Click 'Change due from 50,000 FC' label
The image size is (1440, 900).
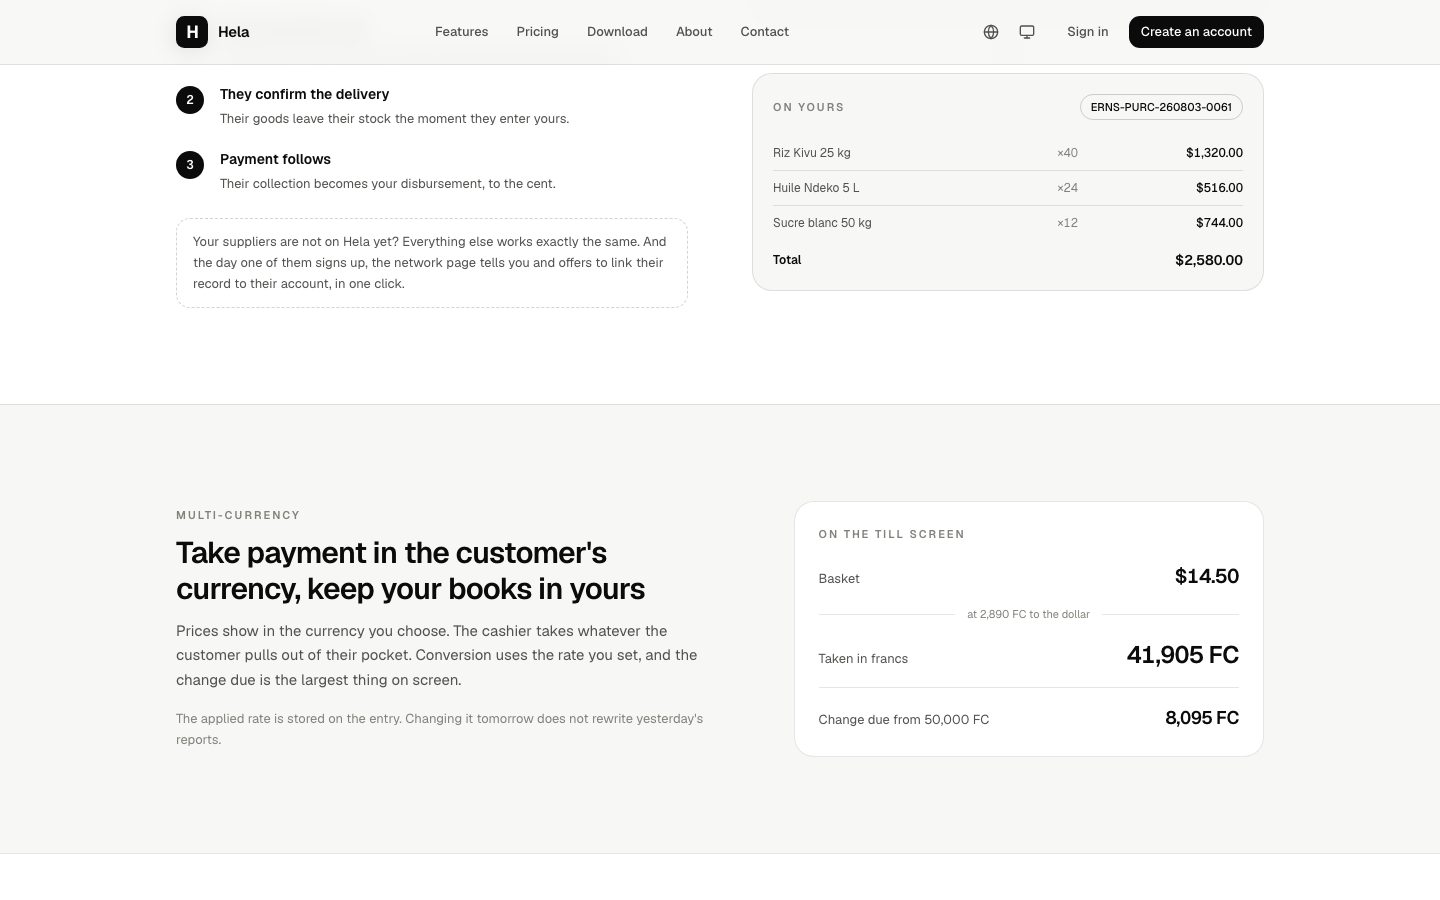coord(904,720)
